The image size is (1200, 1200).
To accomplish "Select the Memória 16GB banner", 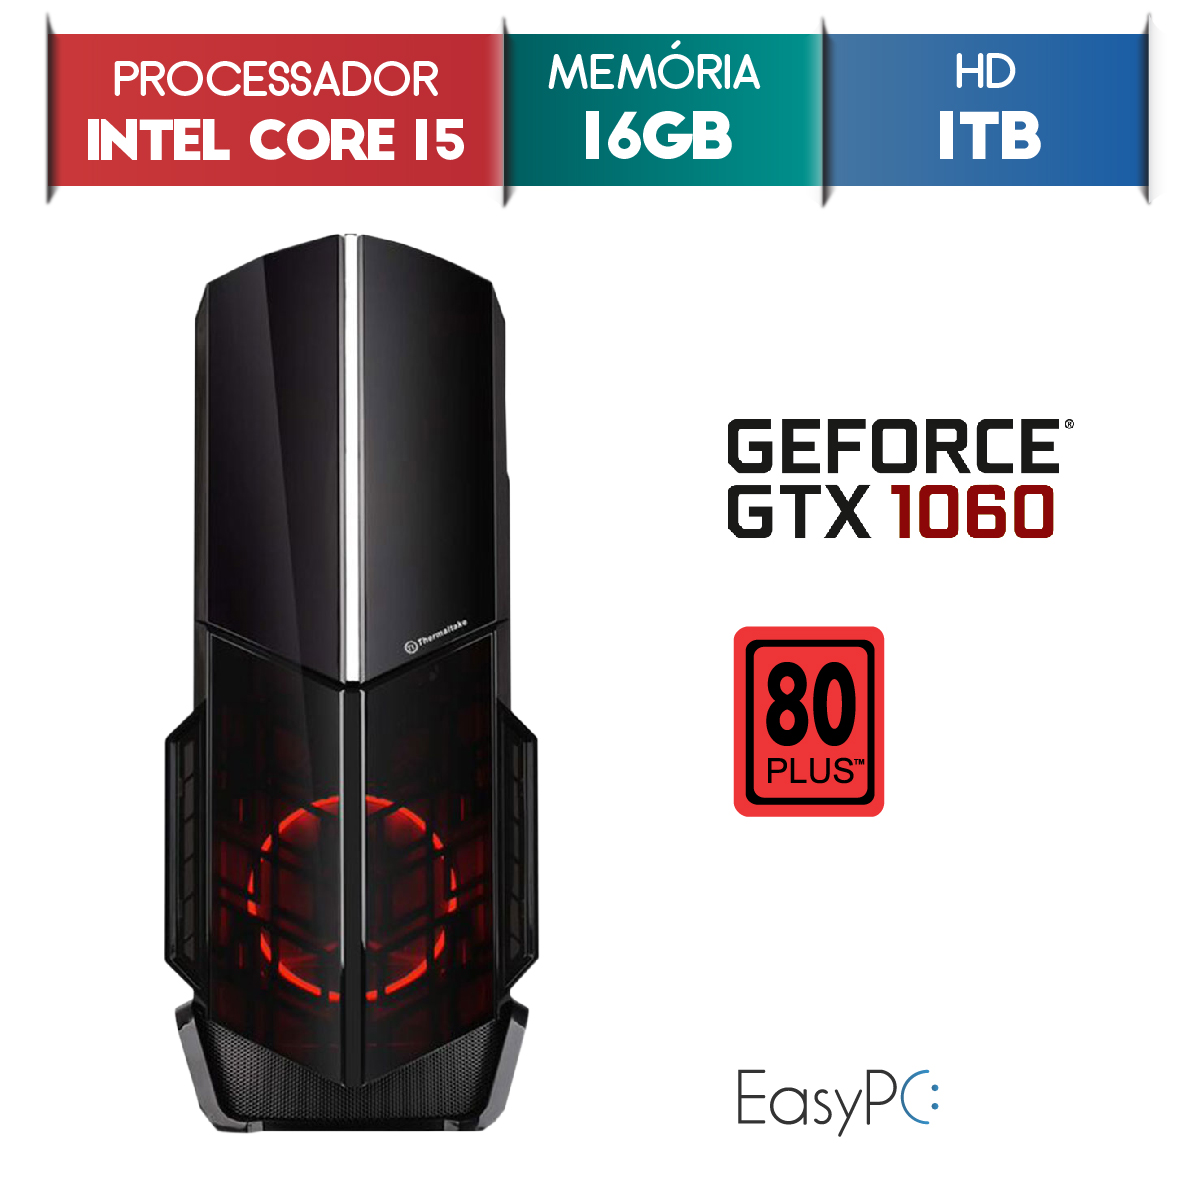I will tap(664, 110).
